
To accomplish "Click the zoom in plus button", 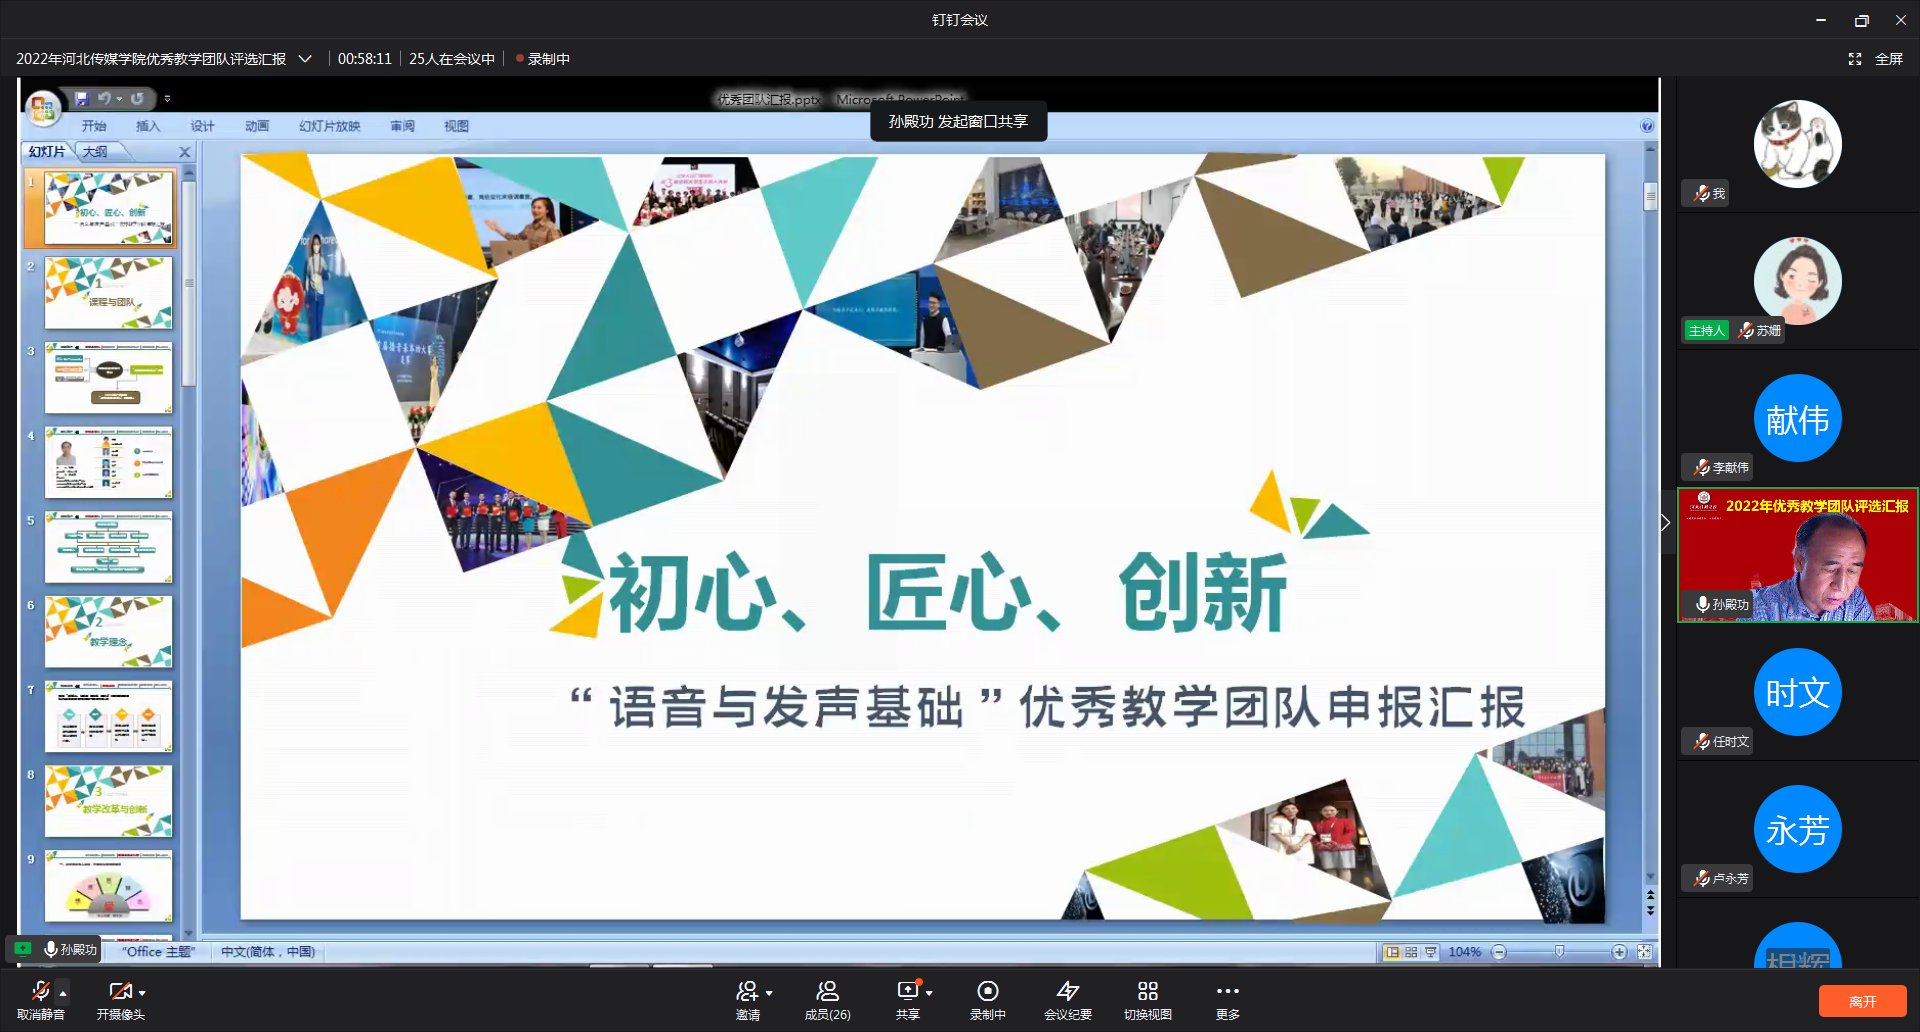I will pos(1619,952).
